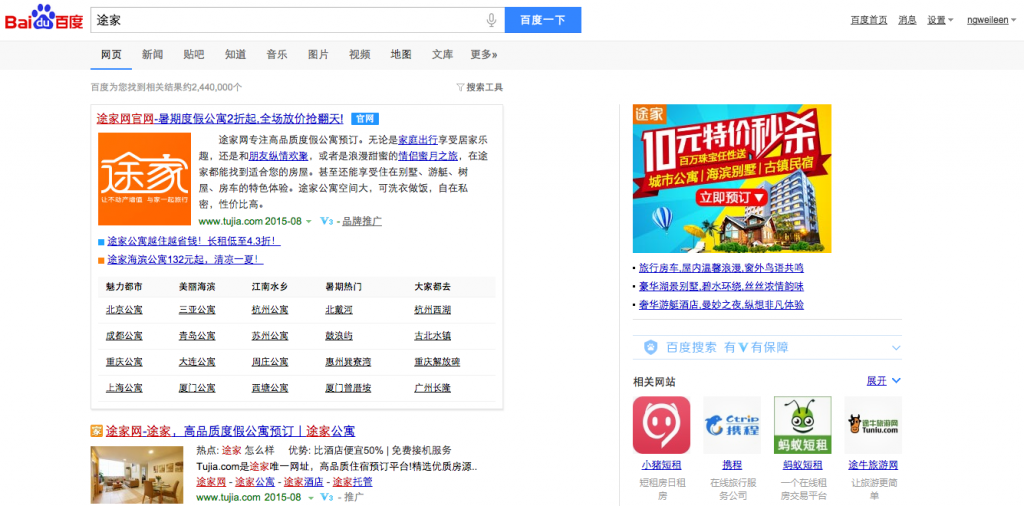Click the Mayi short rental ant icon
This screenshot has width=1024, height=506.
coord(802,425)
